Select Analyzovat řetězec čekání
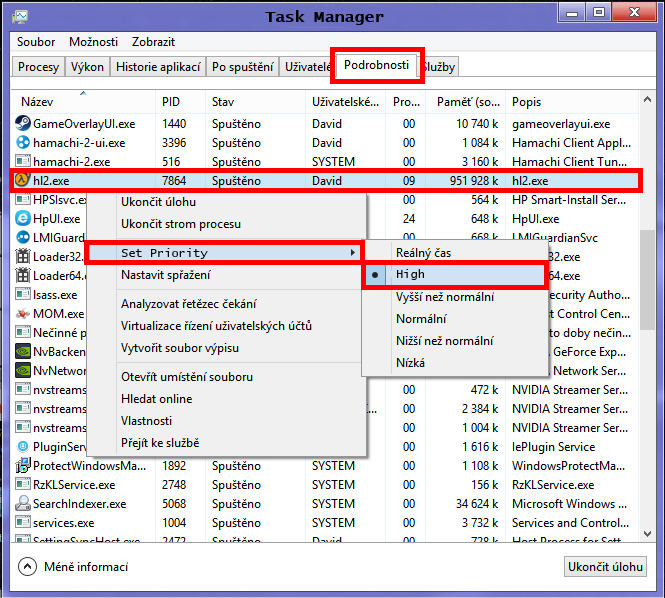The width and height of the screenshot is (665, 598). pyautogui.click(x=226, y=304)
